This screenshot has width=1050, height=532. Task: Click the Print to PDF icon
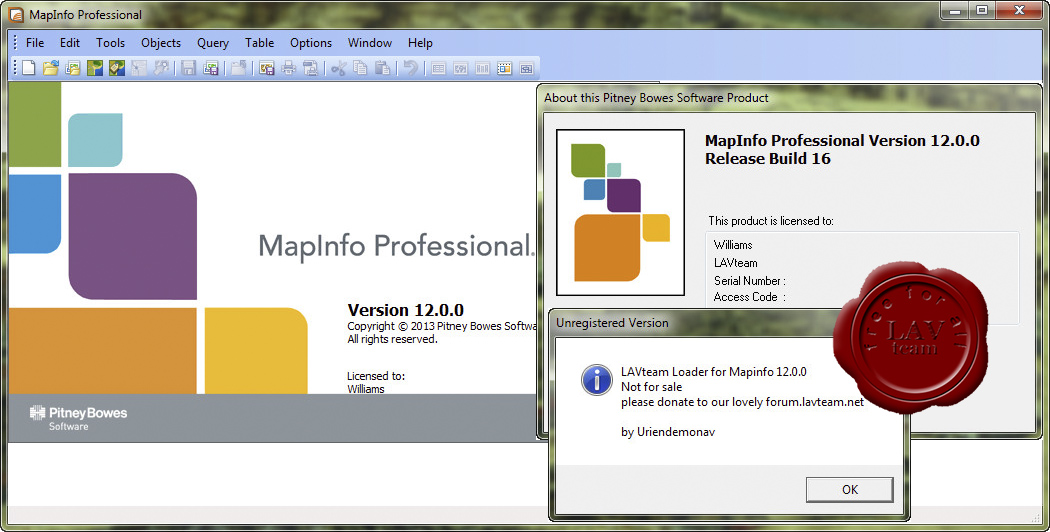coord(311,68)
